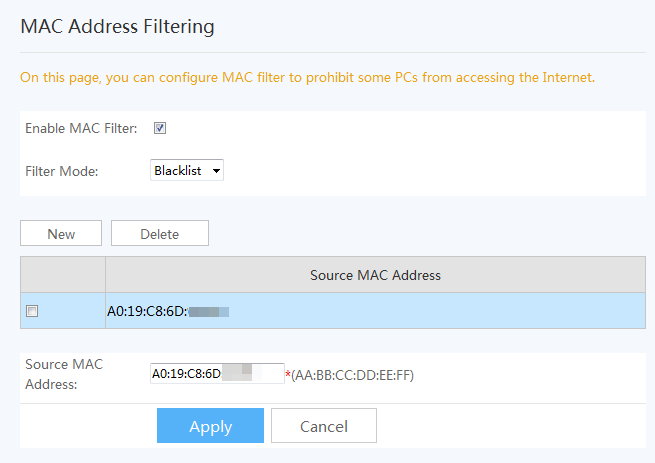The width and height of the screenshot is (655, 463).
Task: Click the red required asterisk
Action: click(x=288, y=376)
